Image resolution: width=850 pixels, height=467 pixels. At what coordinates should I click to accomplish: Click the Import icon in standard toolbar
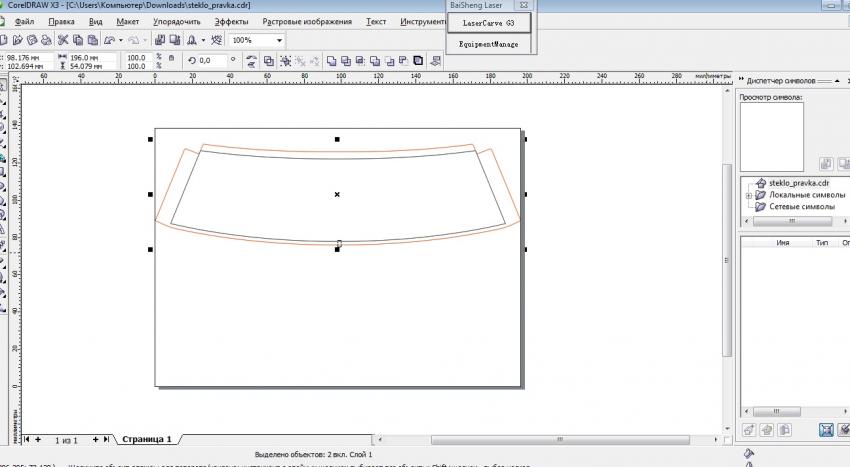pos(160,40)
